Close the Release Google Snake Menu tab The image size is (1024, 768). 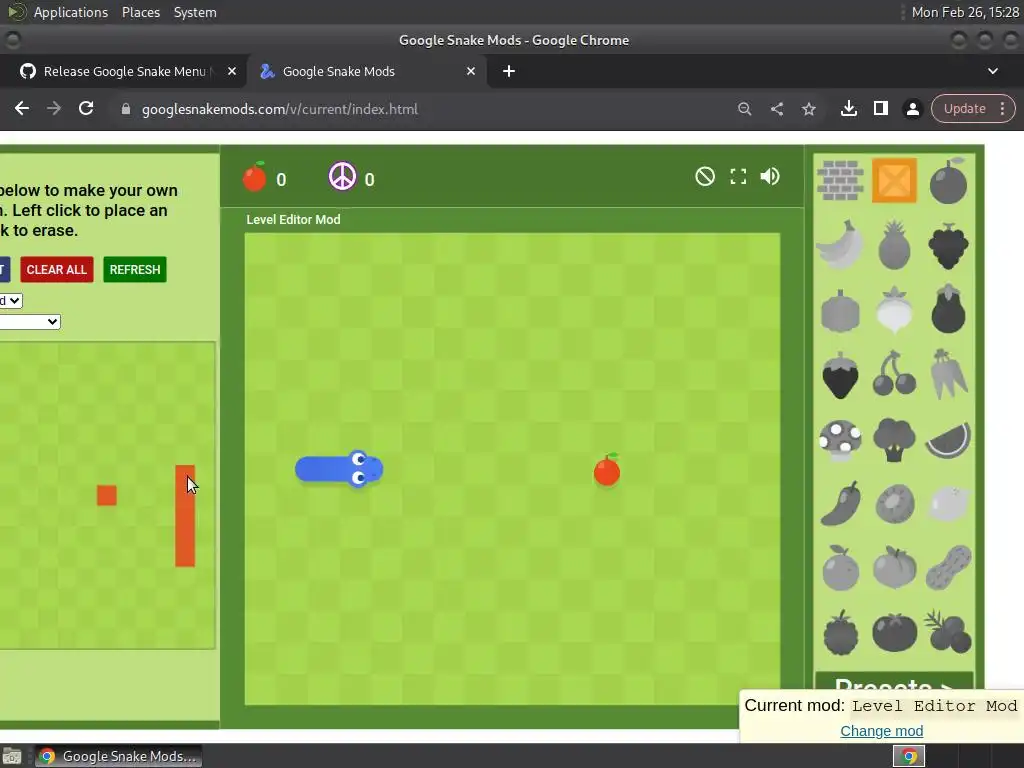[x=232, y=71]
